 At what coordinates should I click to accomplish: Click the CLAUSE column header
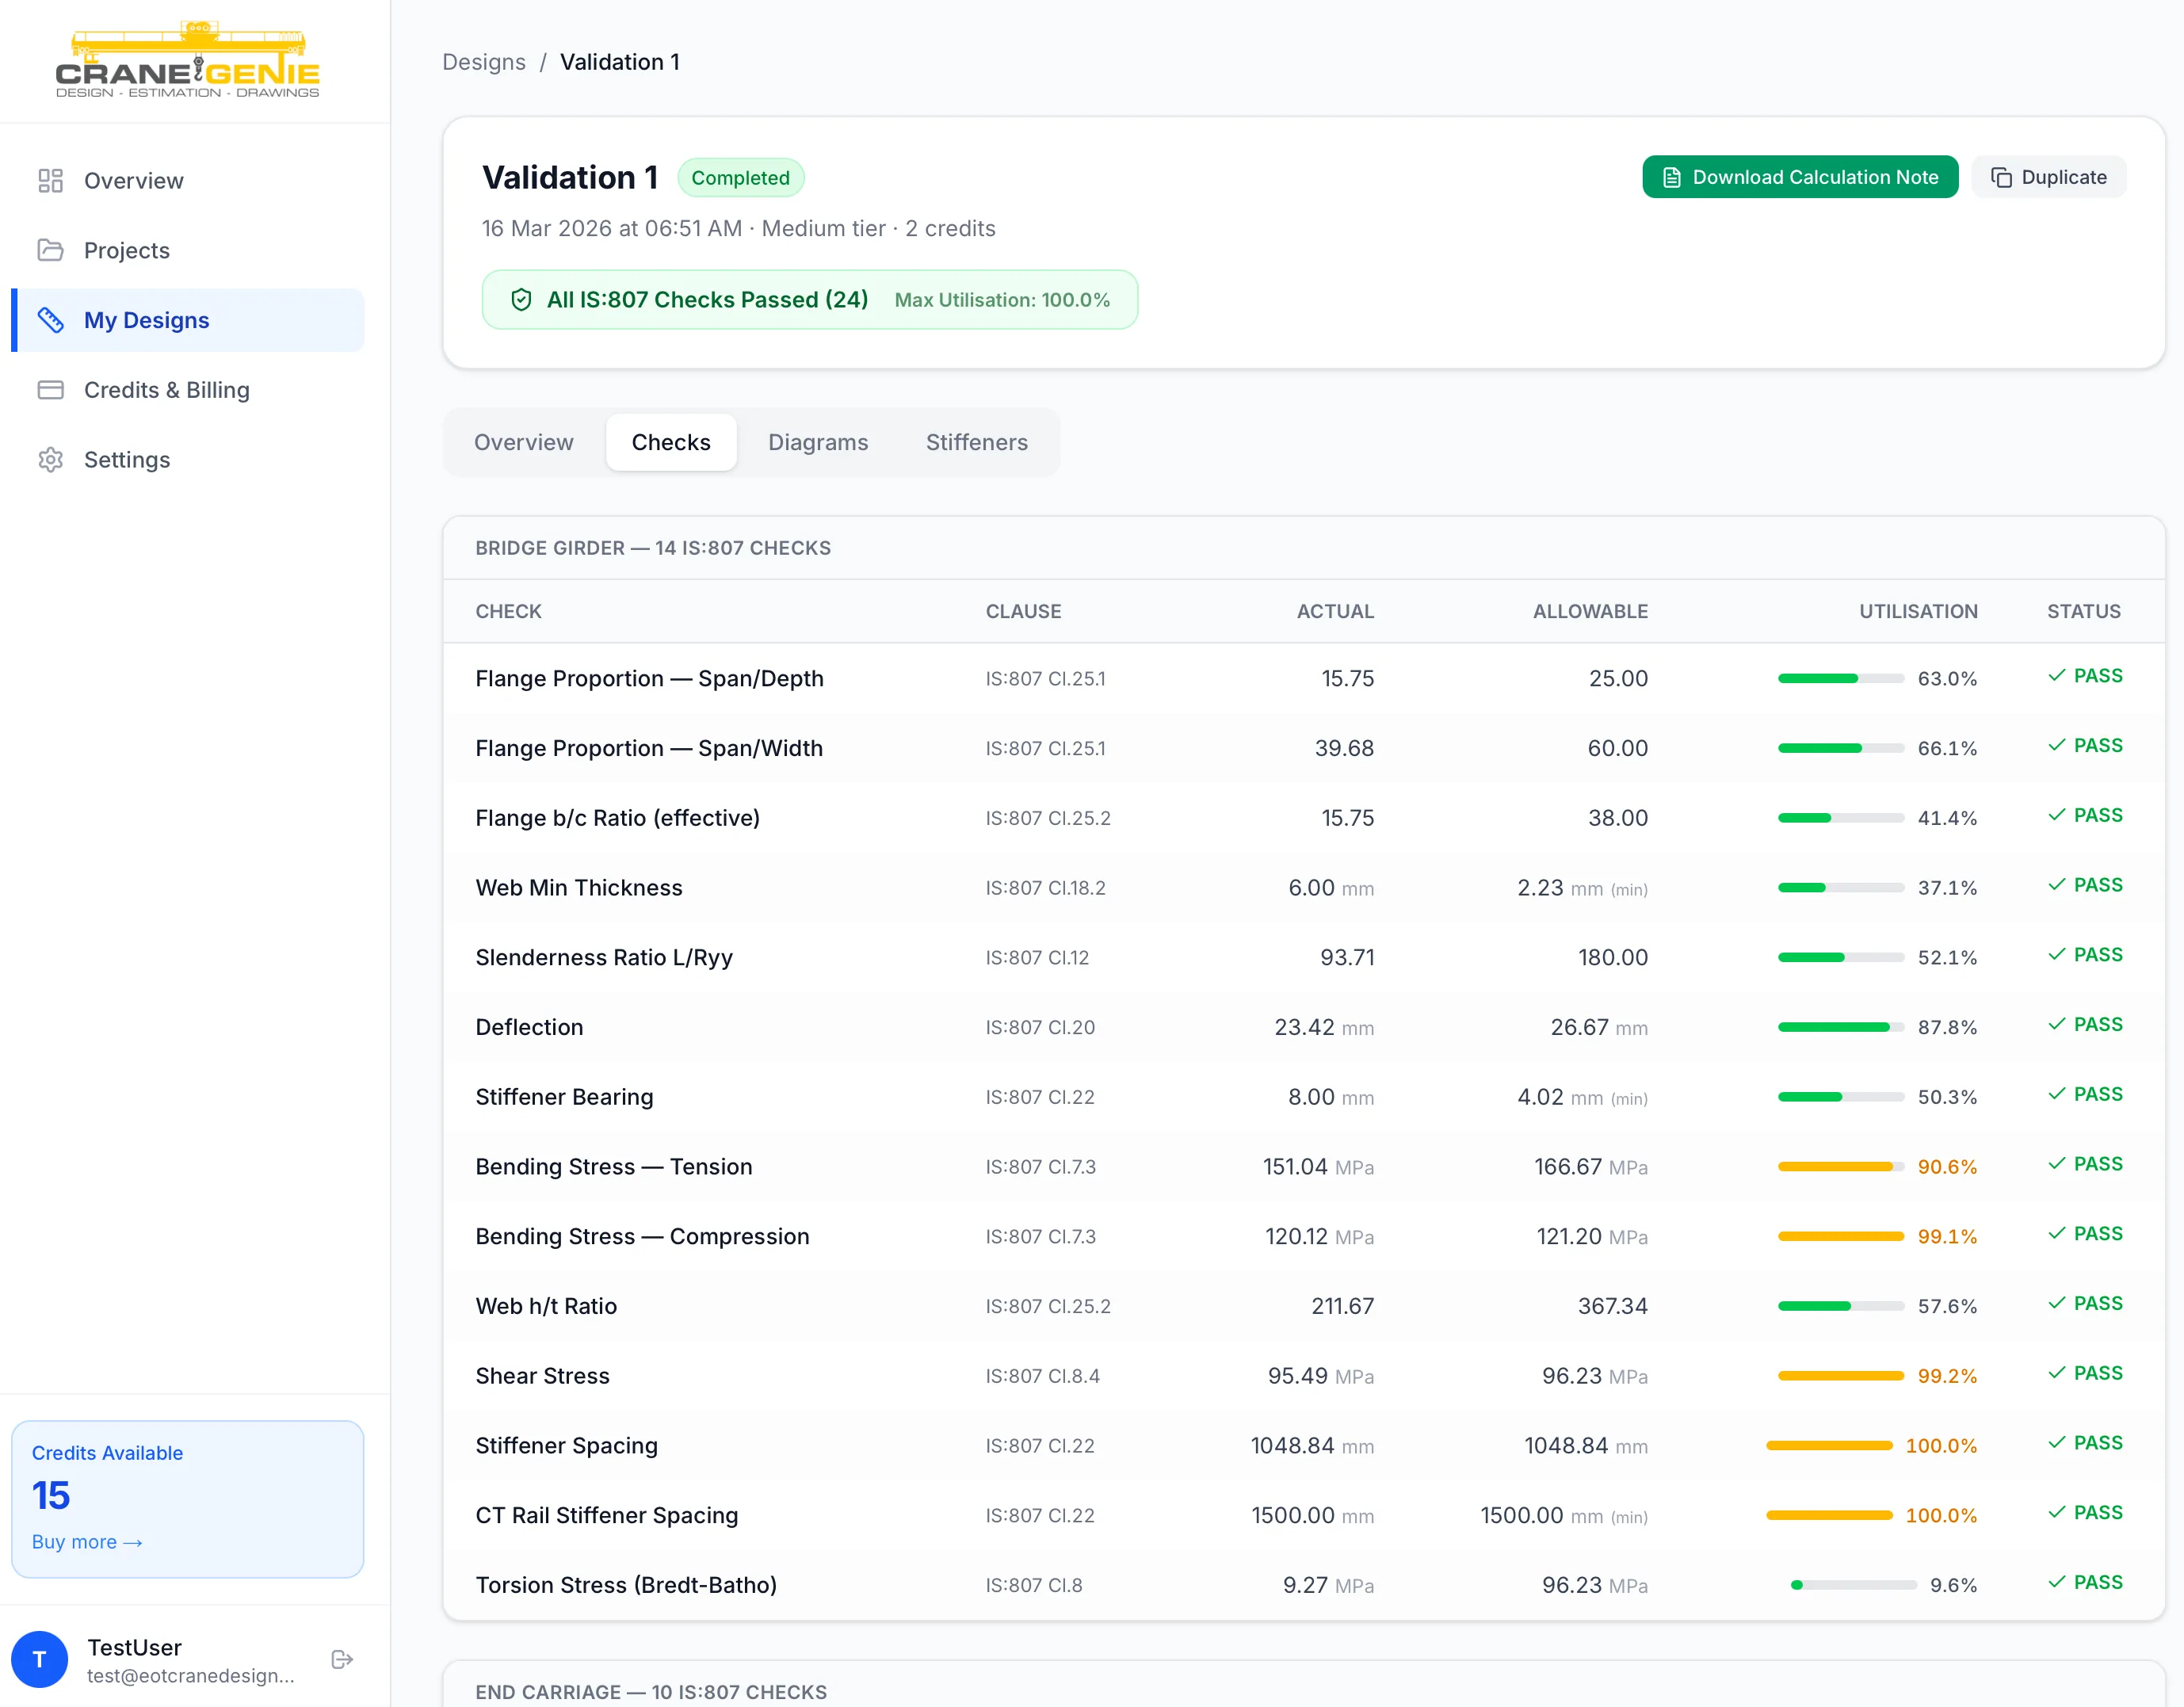coord(1024,611)
